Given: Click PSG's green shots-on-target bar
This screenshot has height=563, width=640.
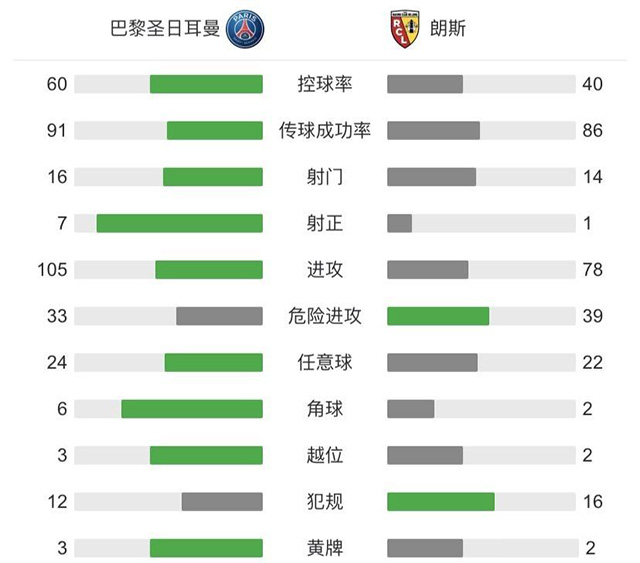Looking at the screenshot, I should 180,223.
